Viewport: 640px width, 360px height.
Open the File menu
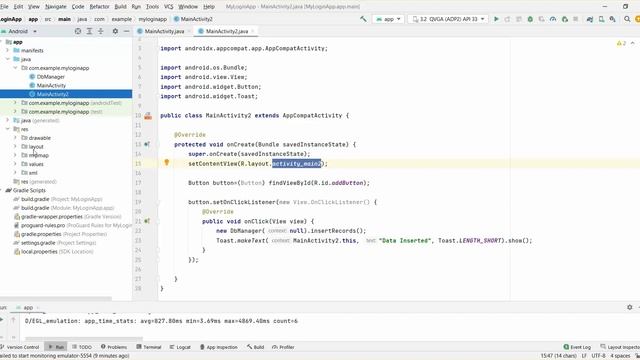tap(4, 7)
